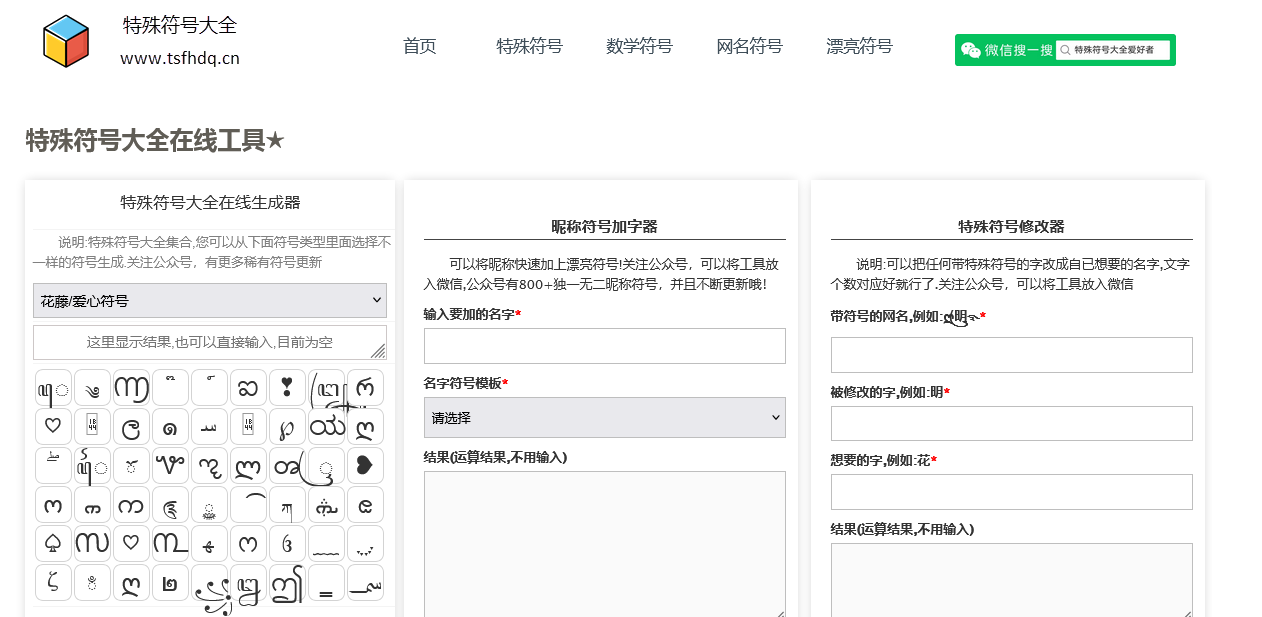This screenshot has width=1262, height=617.
Task: Expand the symbol type selector list
Action: (x=209, y=300)
